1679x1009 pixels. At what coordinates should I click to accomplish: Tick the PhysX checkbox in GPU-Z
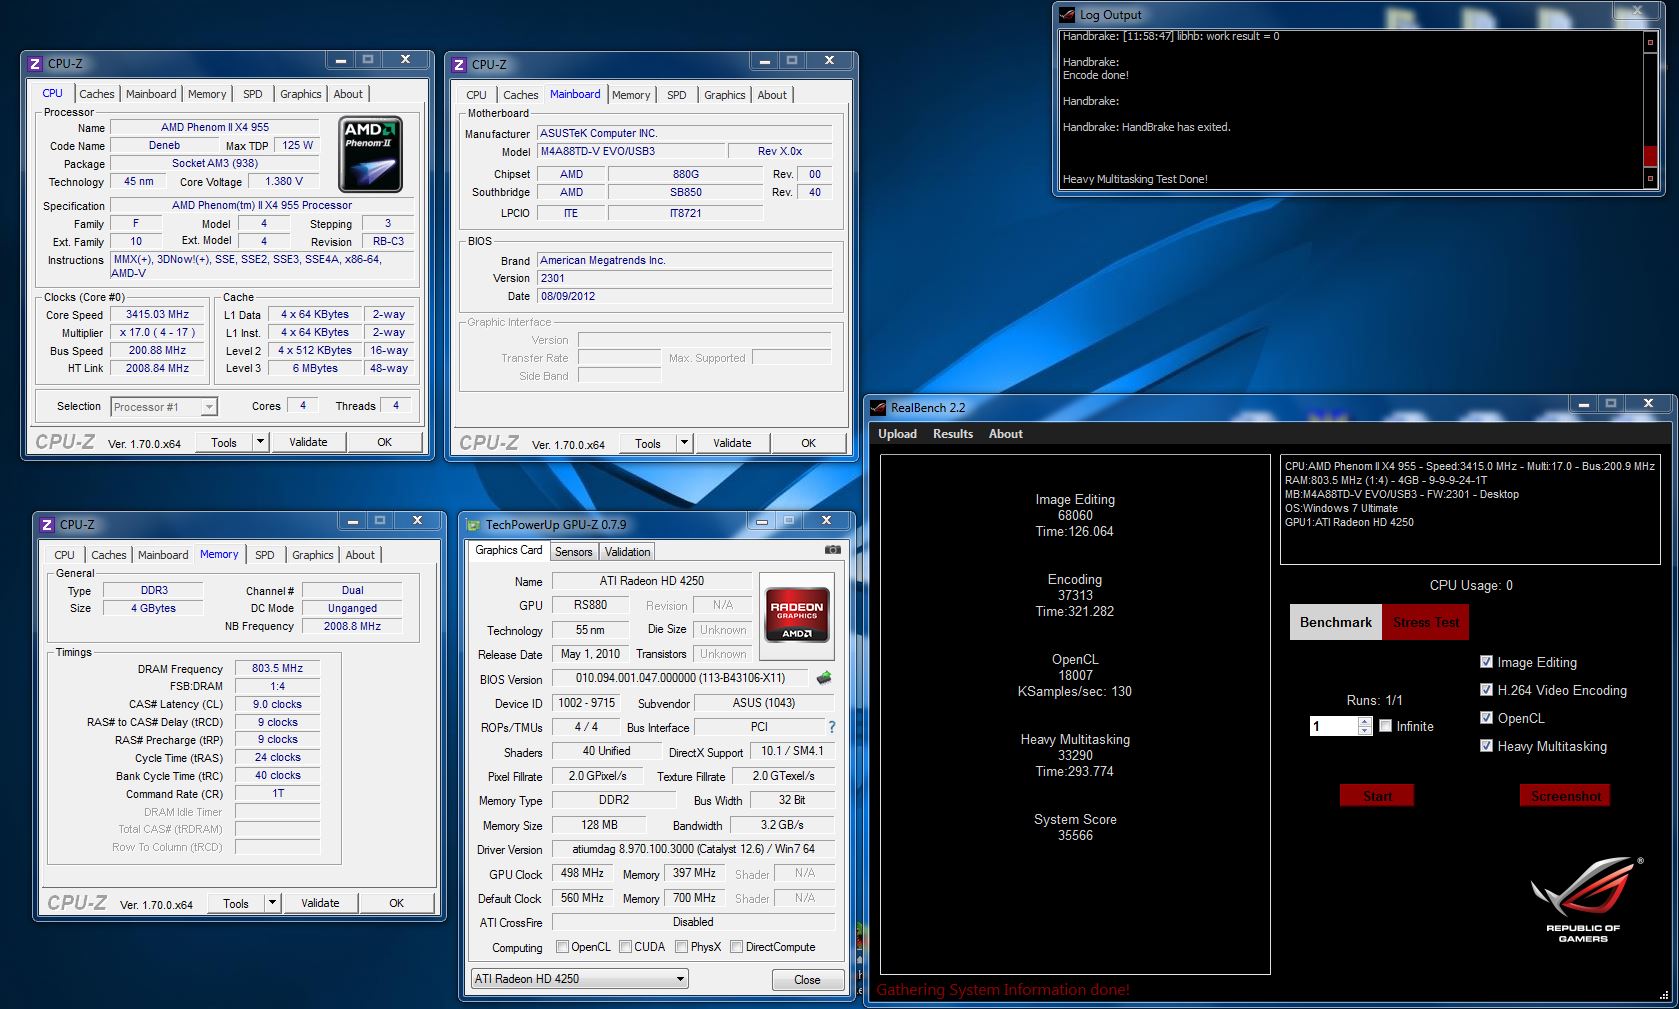[x=681, y=947]
